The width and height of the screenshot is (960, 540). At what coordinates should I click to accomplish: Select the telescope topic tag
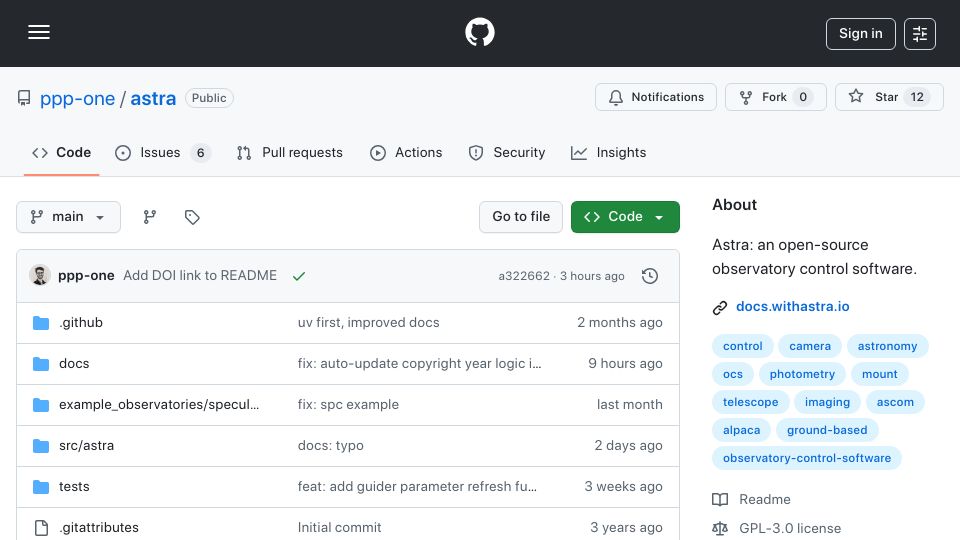pos(751,402)
